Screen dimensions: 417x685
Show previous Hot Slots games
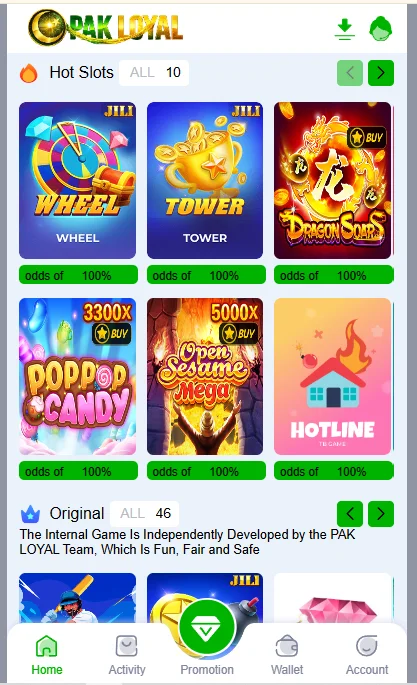pyautogui.click(x=350, y=73)
